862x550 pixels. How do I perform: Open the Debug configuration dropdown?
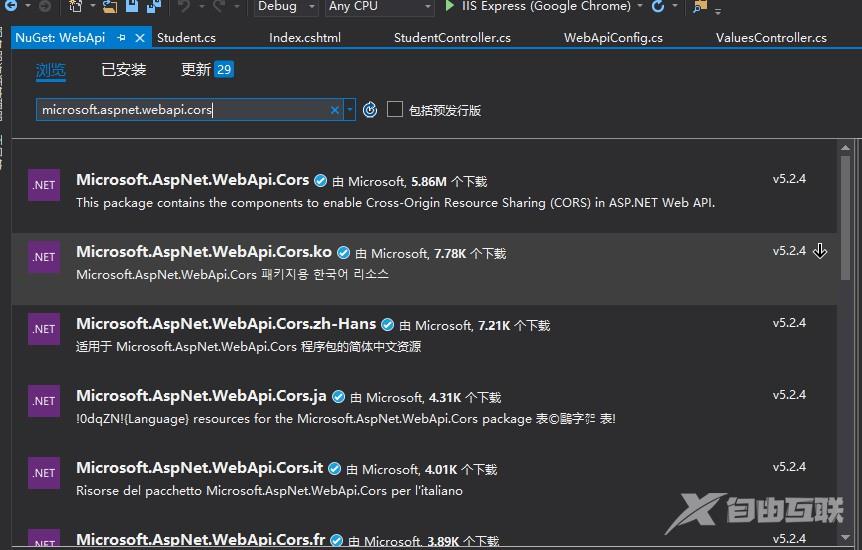coord(285,7)
